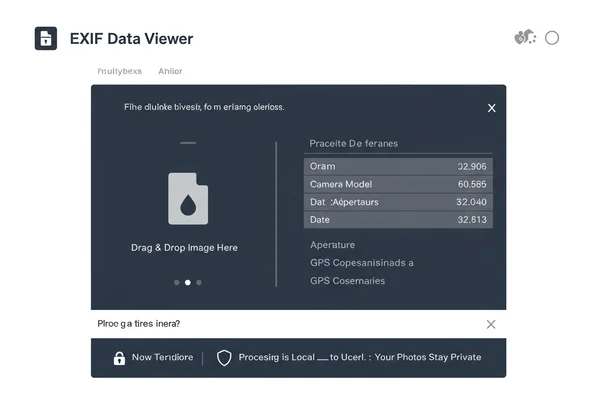The height and width of the screenshot is (420, 600).
Task: Close the dark panel with the X
Action: click(x=491, y=108)
